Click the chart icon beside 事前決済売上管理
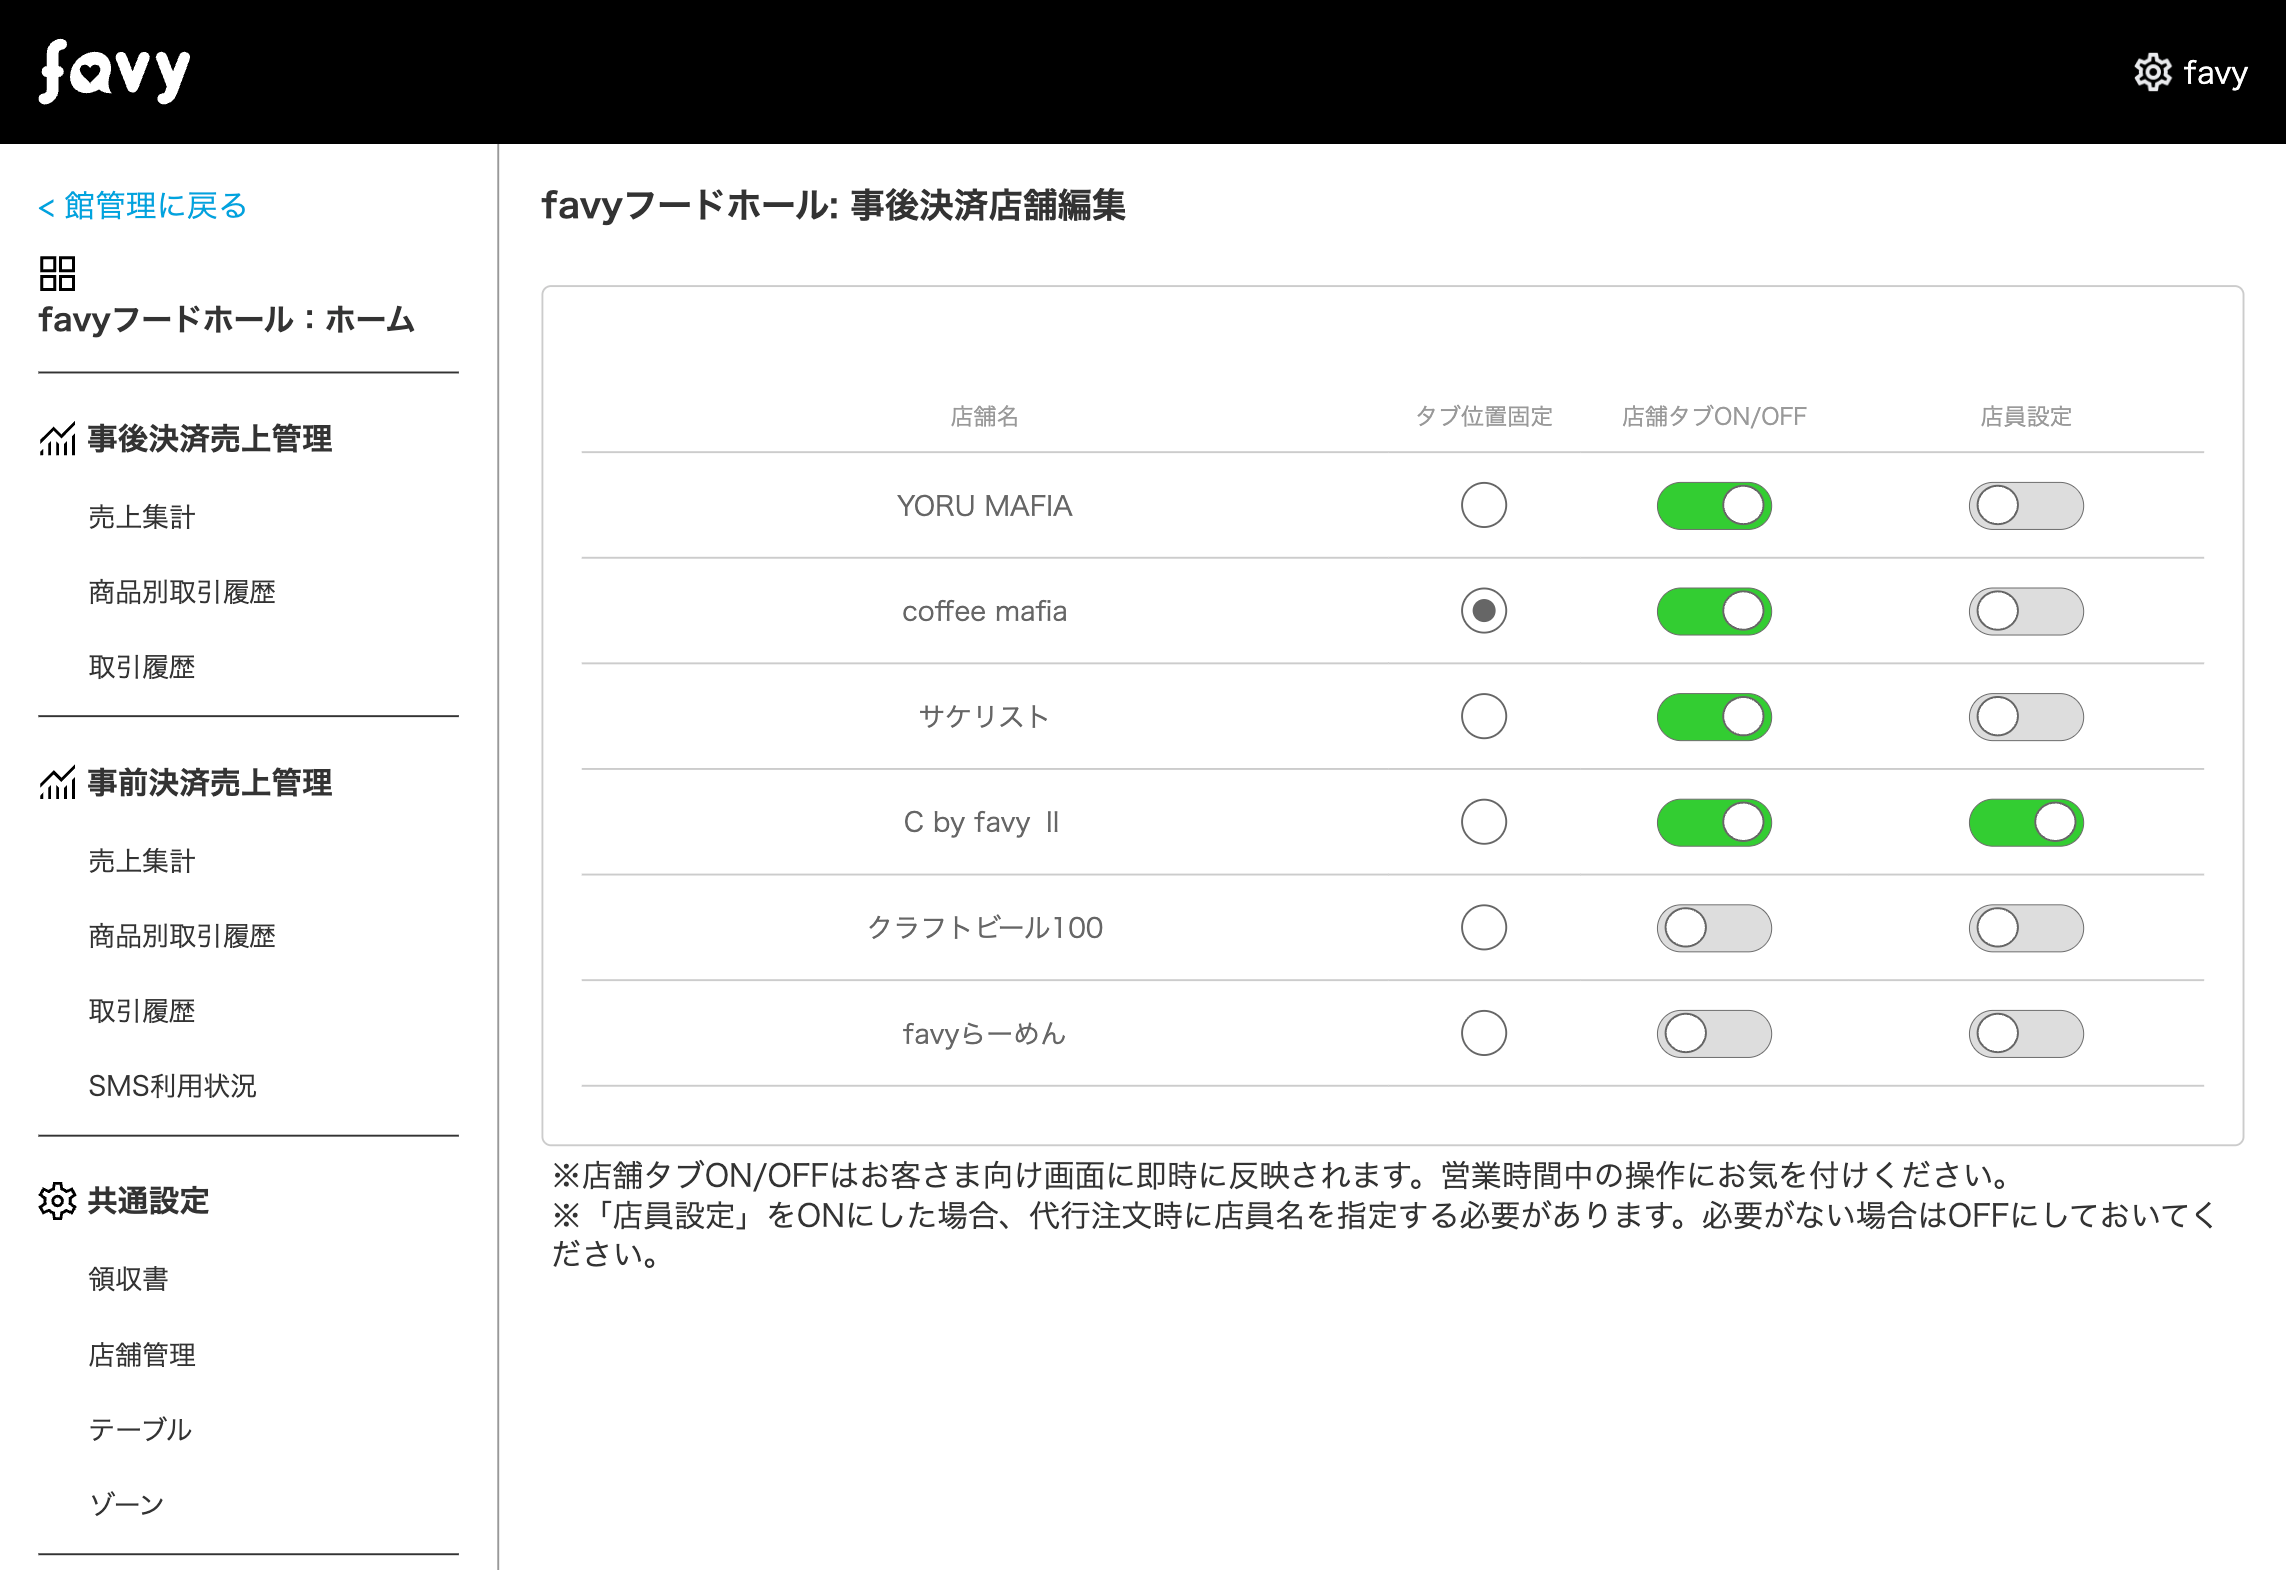 (x=57, y=782)
